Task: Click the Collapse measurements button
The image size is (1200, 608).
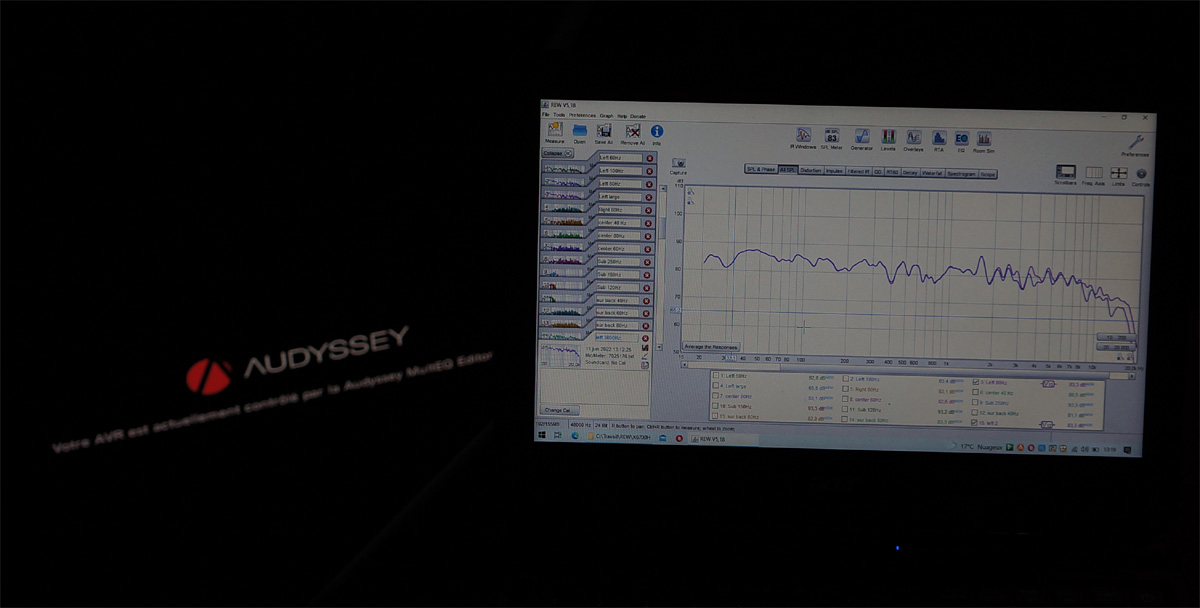Action: [557, 153]
